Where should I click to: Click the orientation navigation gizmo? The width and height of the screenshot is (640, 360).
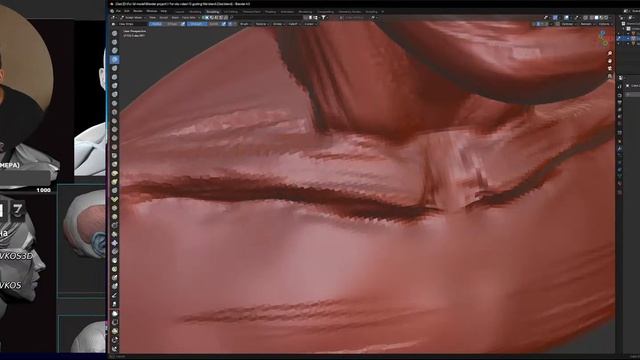[603, 38]
